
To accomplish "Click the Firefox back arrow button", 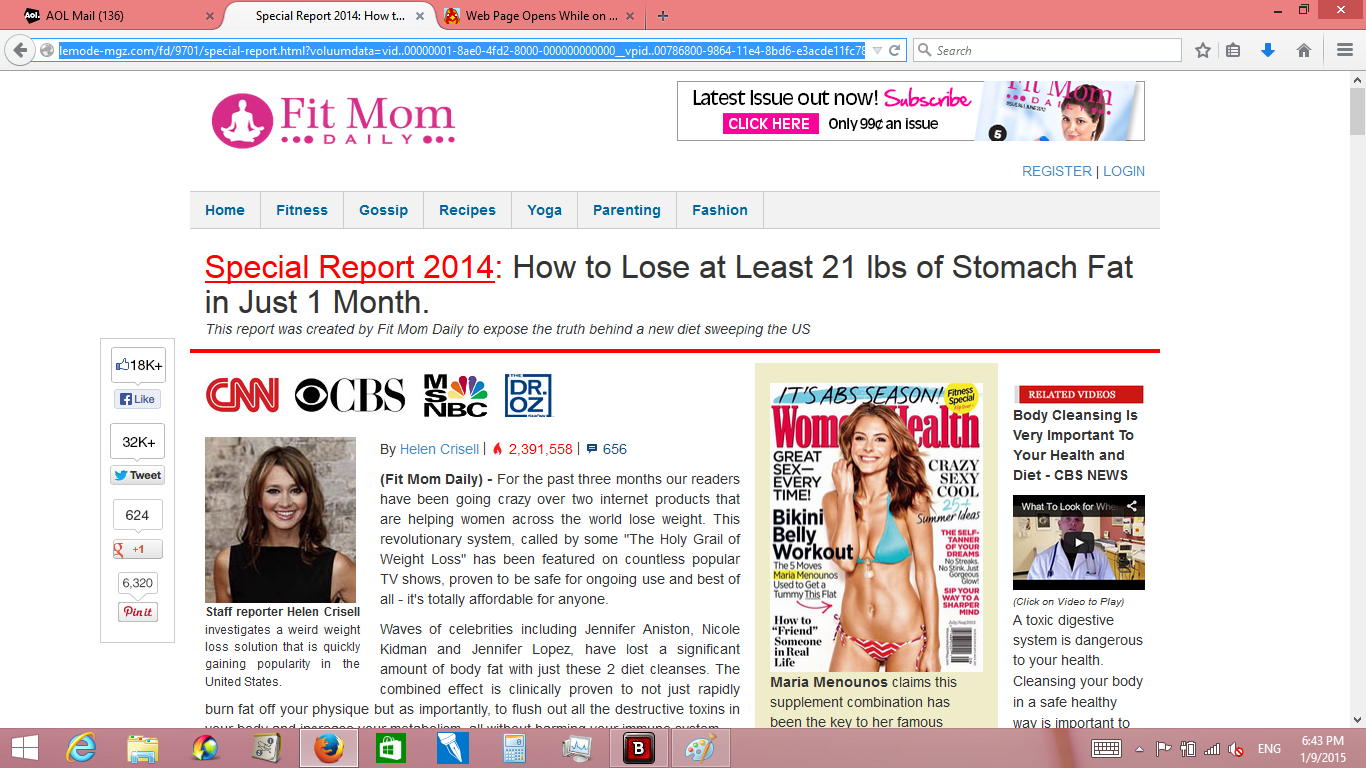I will click(19, 50).
